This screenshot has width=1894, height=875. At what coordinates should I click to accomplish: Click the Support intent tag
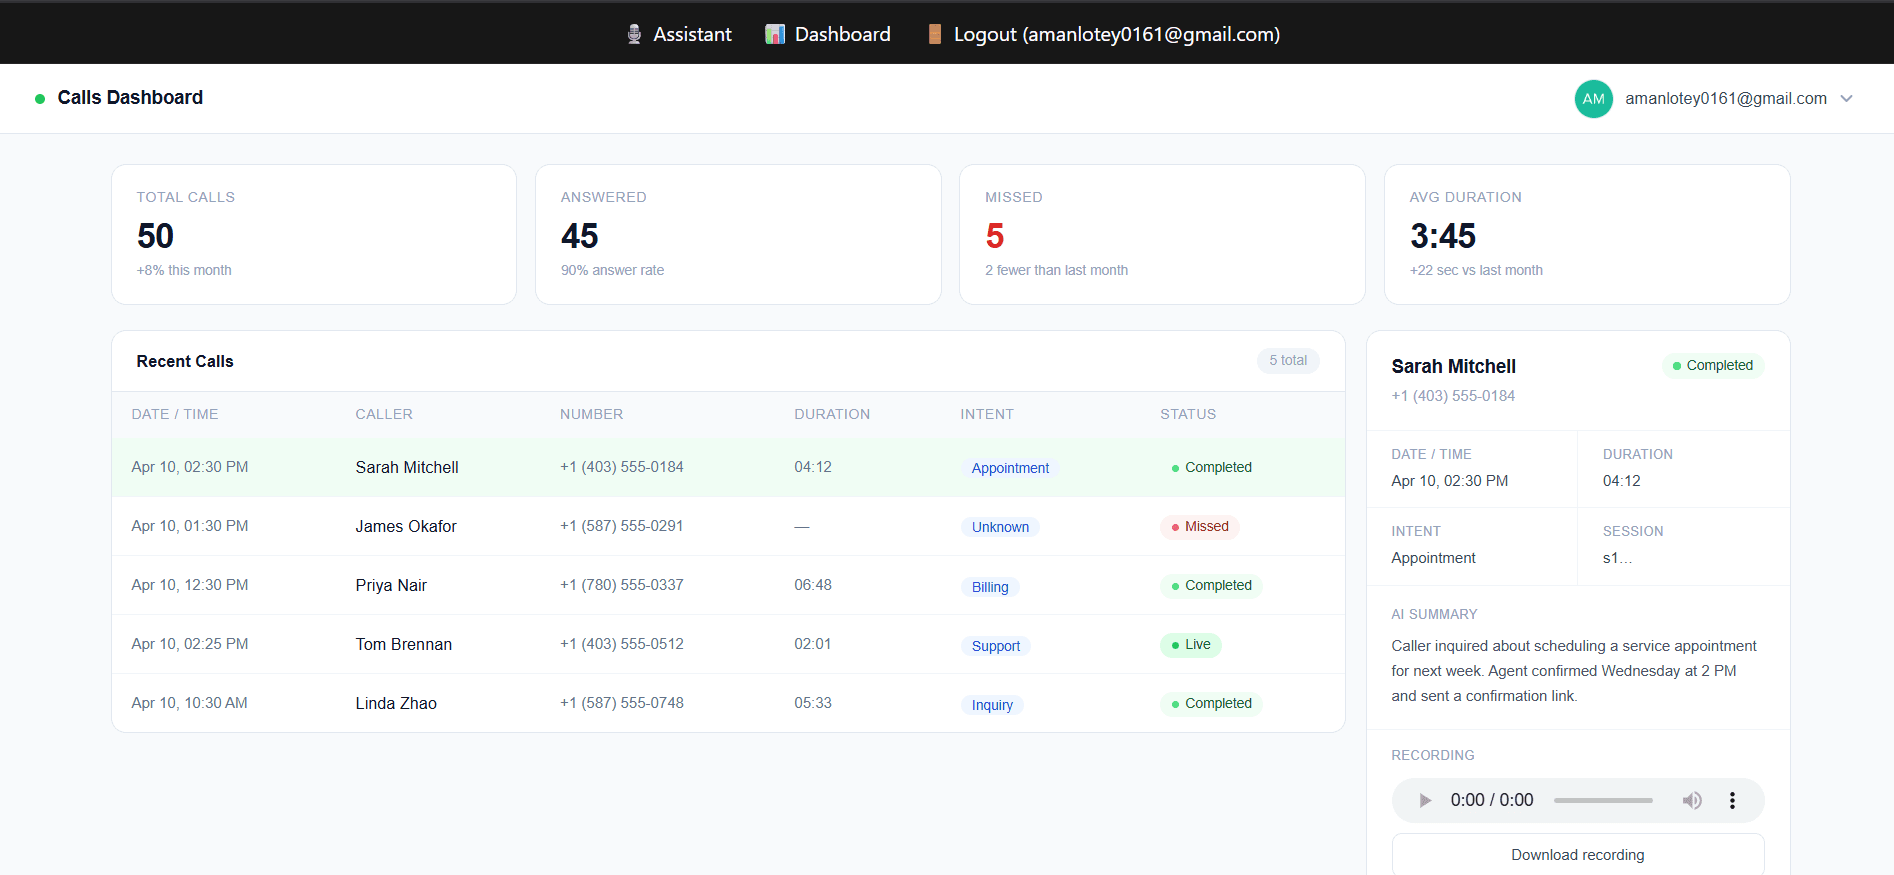[996, 646]
